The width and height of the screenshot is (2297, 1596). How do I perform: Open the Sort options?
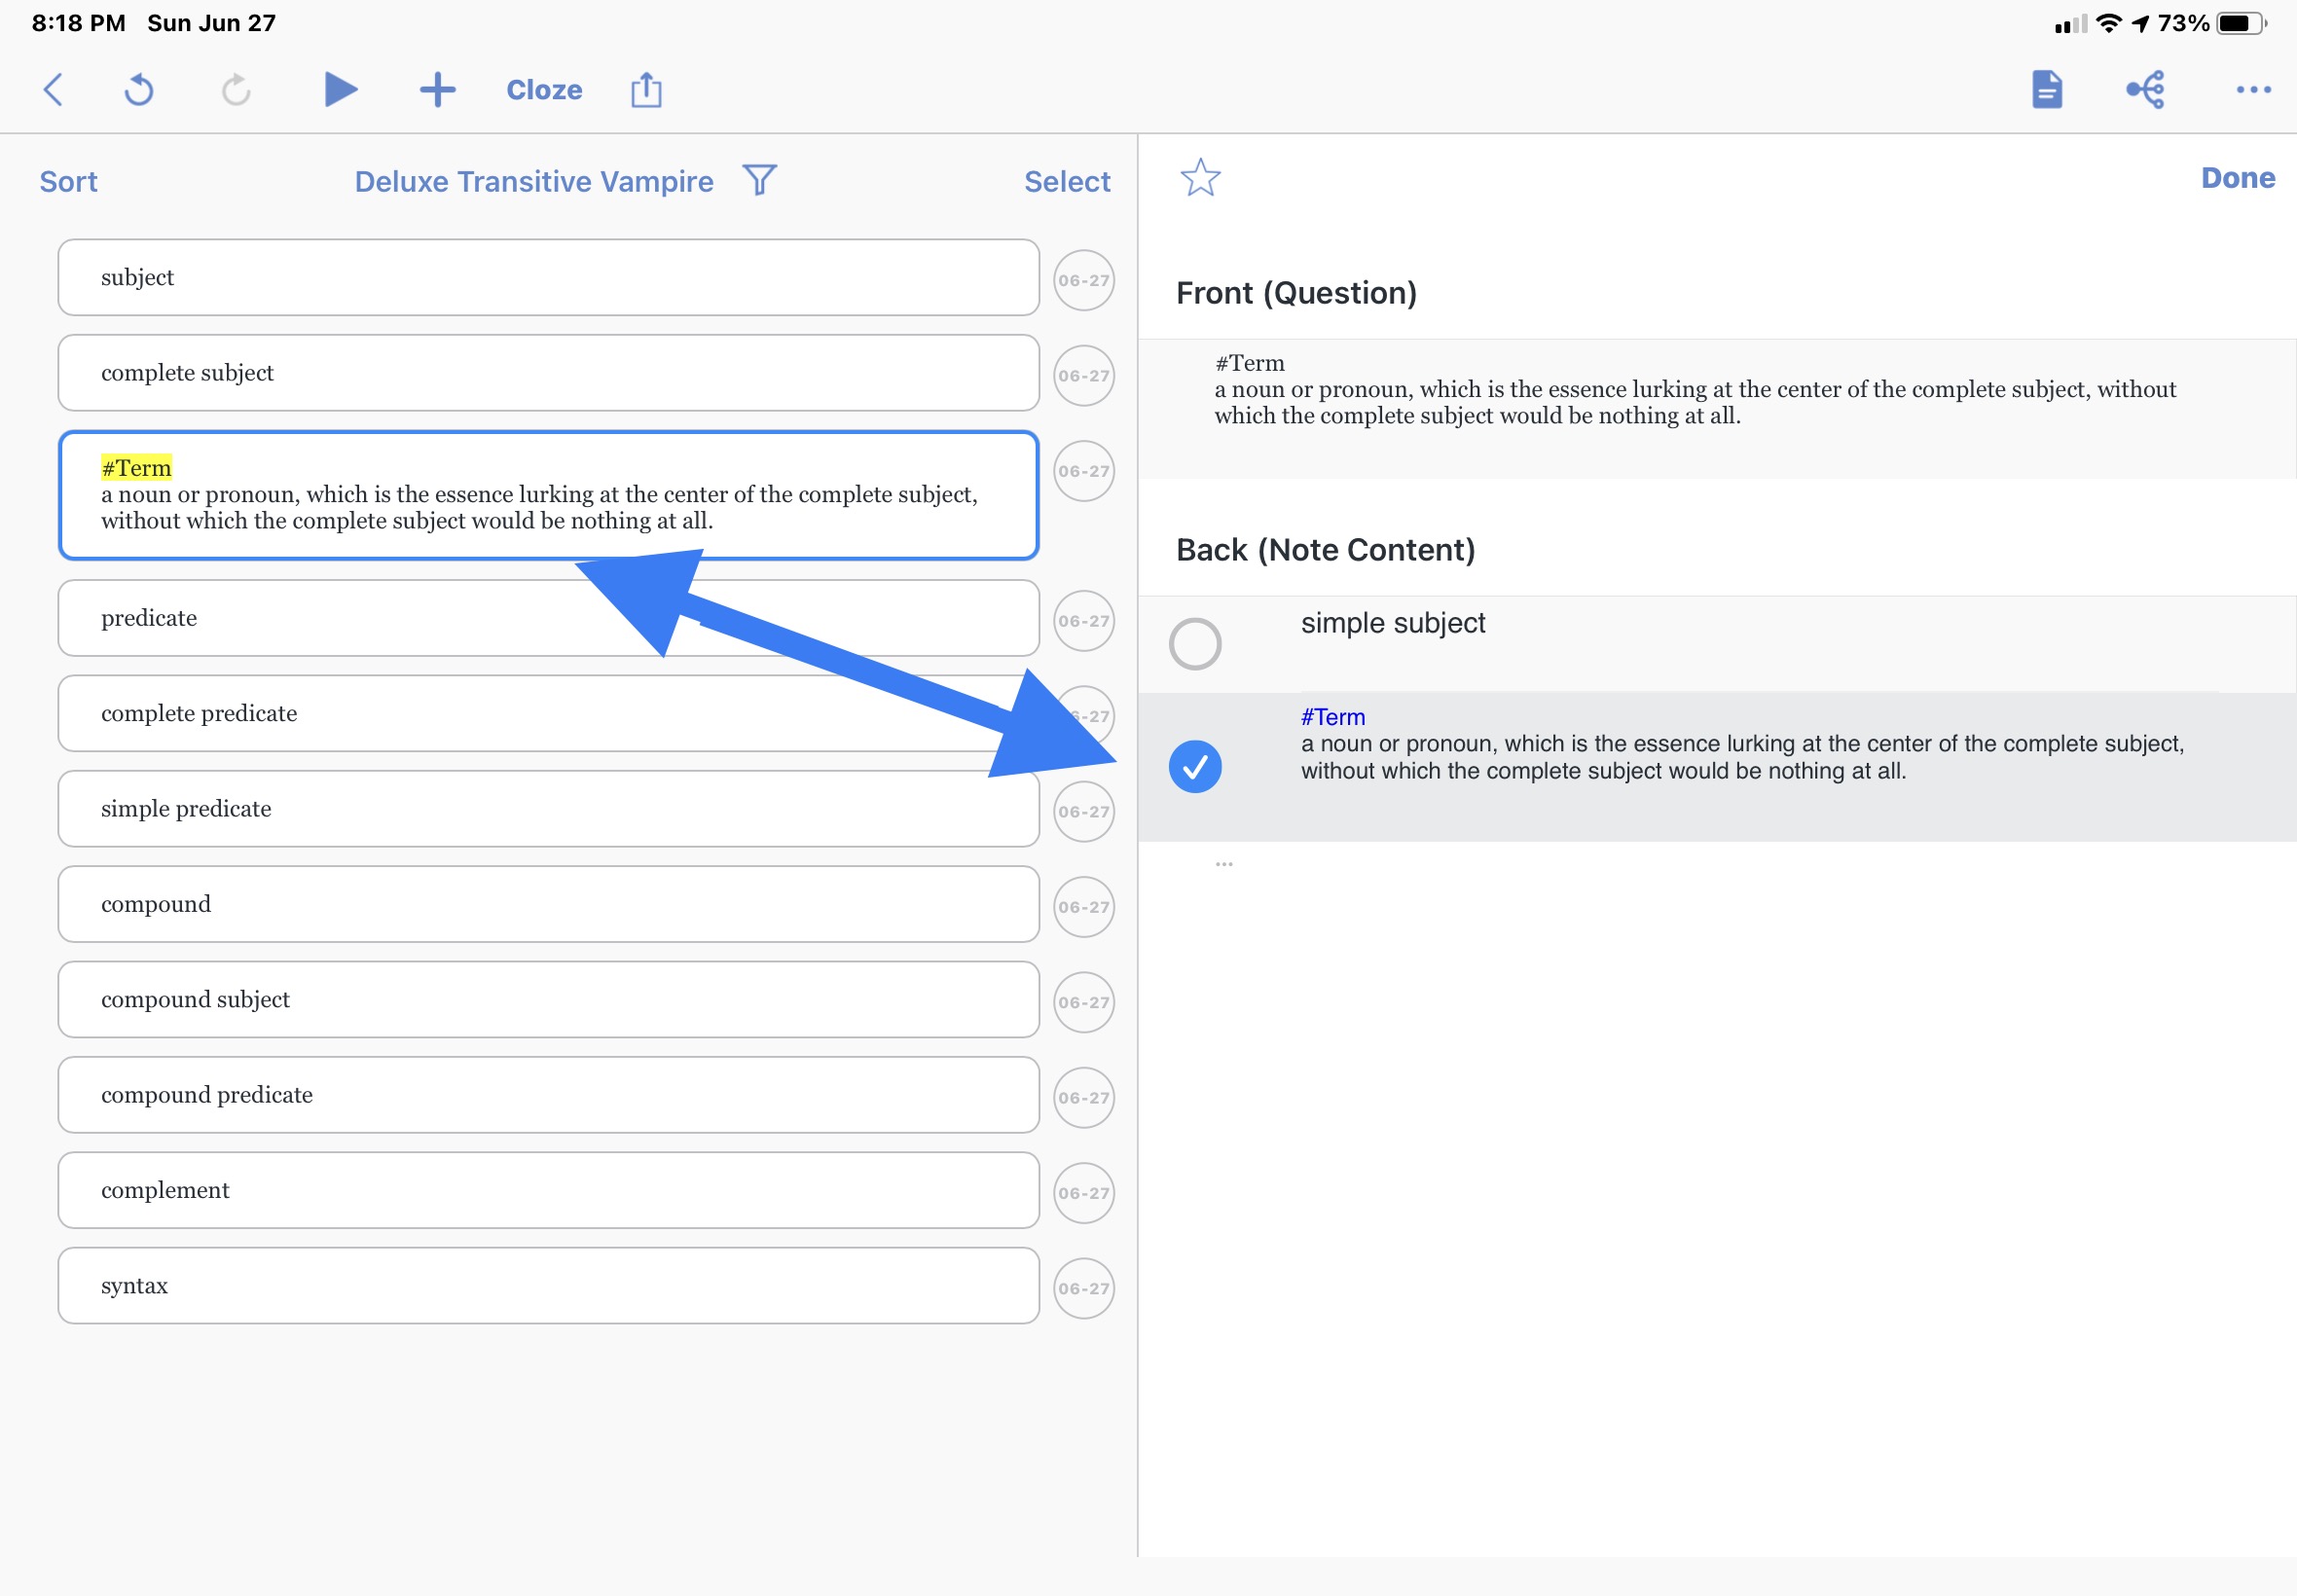click(x=68, y=182)
